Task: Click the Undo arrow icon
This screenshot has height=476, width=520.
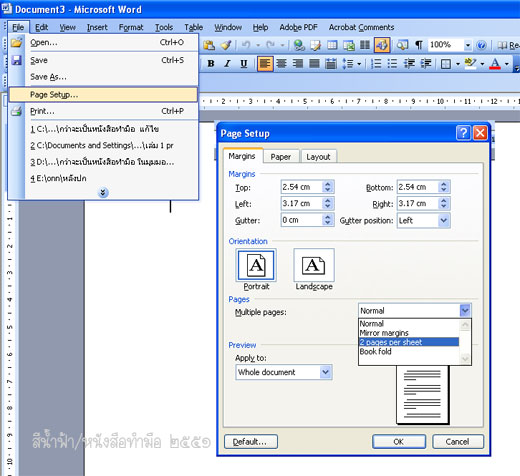Action: pyautogui.click(x=246, y=45)
